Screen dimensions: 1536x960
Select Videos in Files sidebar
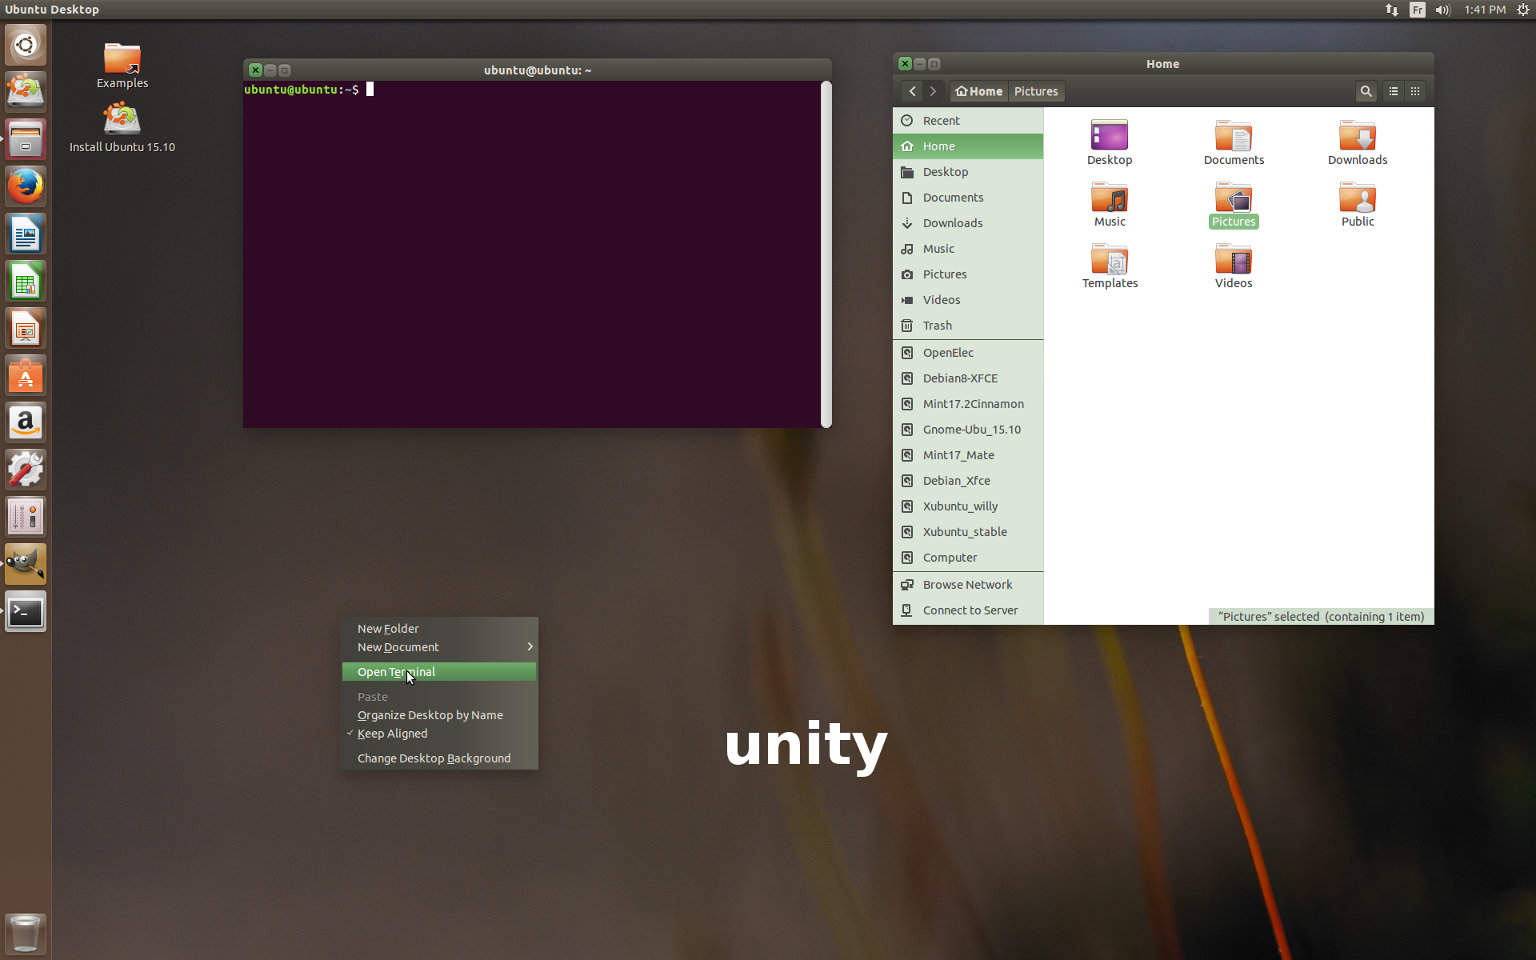(968, 300)
